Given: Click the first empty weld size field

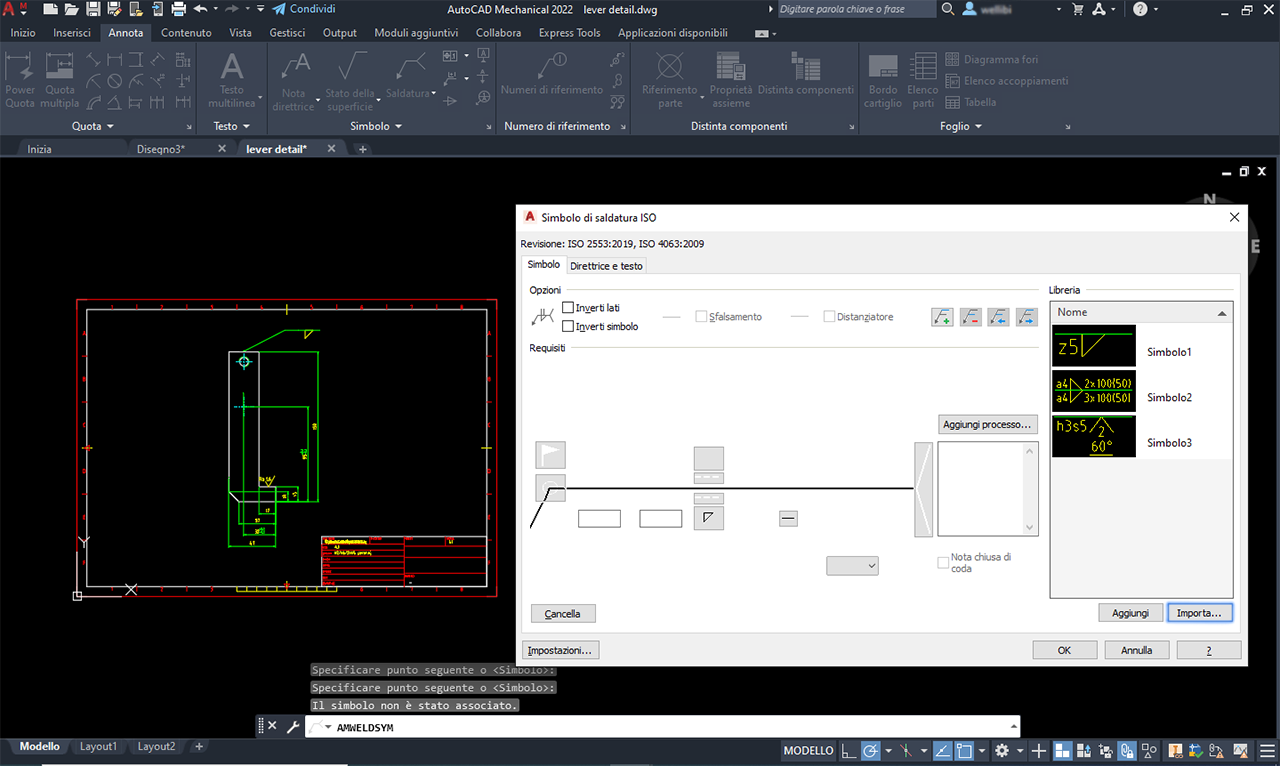Looking at the screenshot, I should [x=599, y=518].
